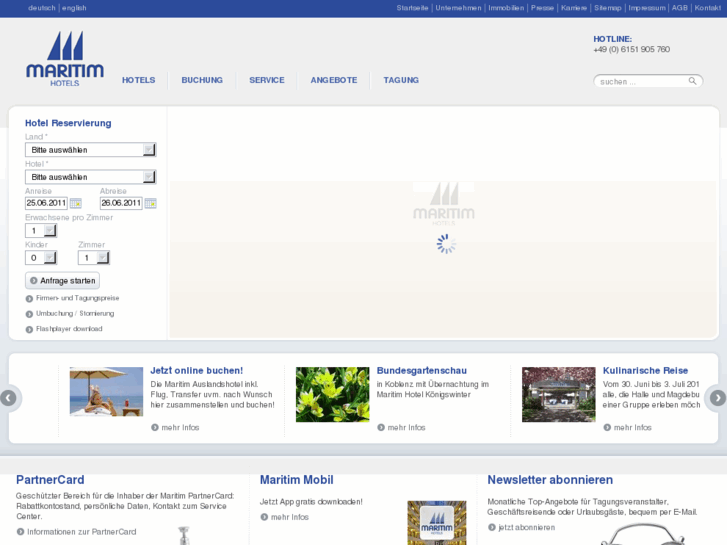Open the Presse page
This screenshot has width=727, height=545.
click(x=542, y=8)
